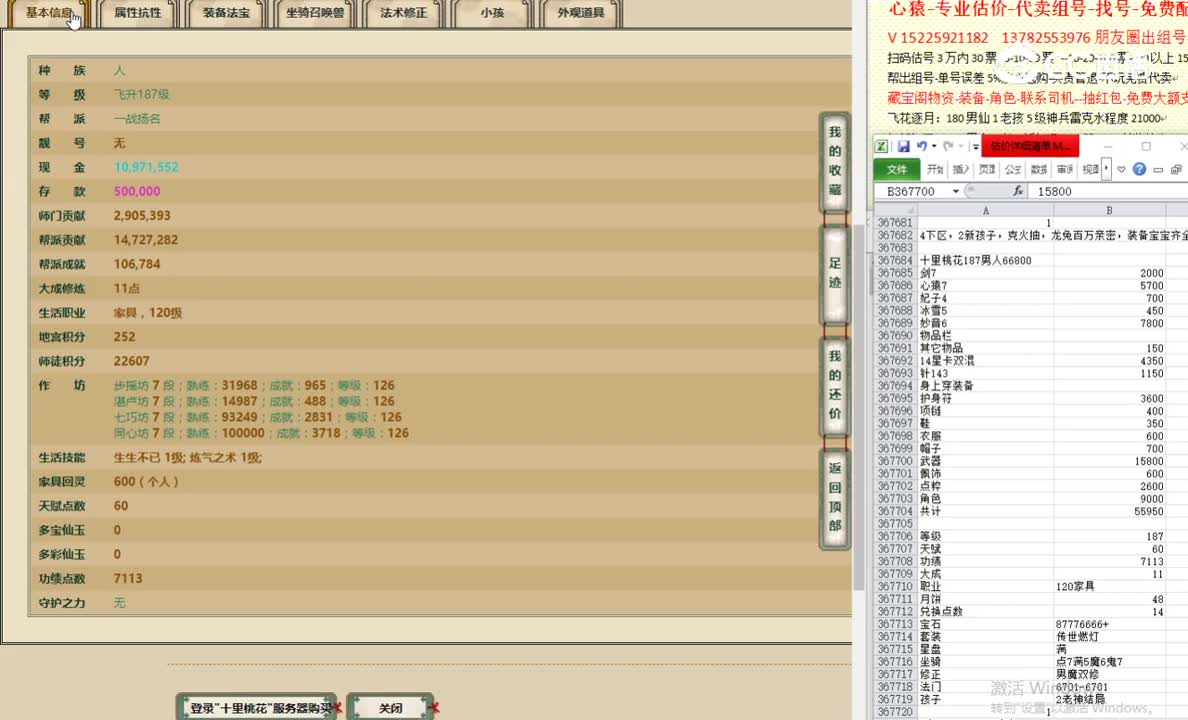Open the Customize Quick Access Toolbar dropdown
1188x720 pixels.
[x=975, y=146]
